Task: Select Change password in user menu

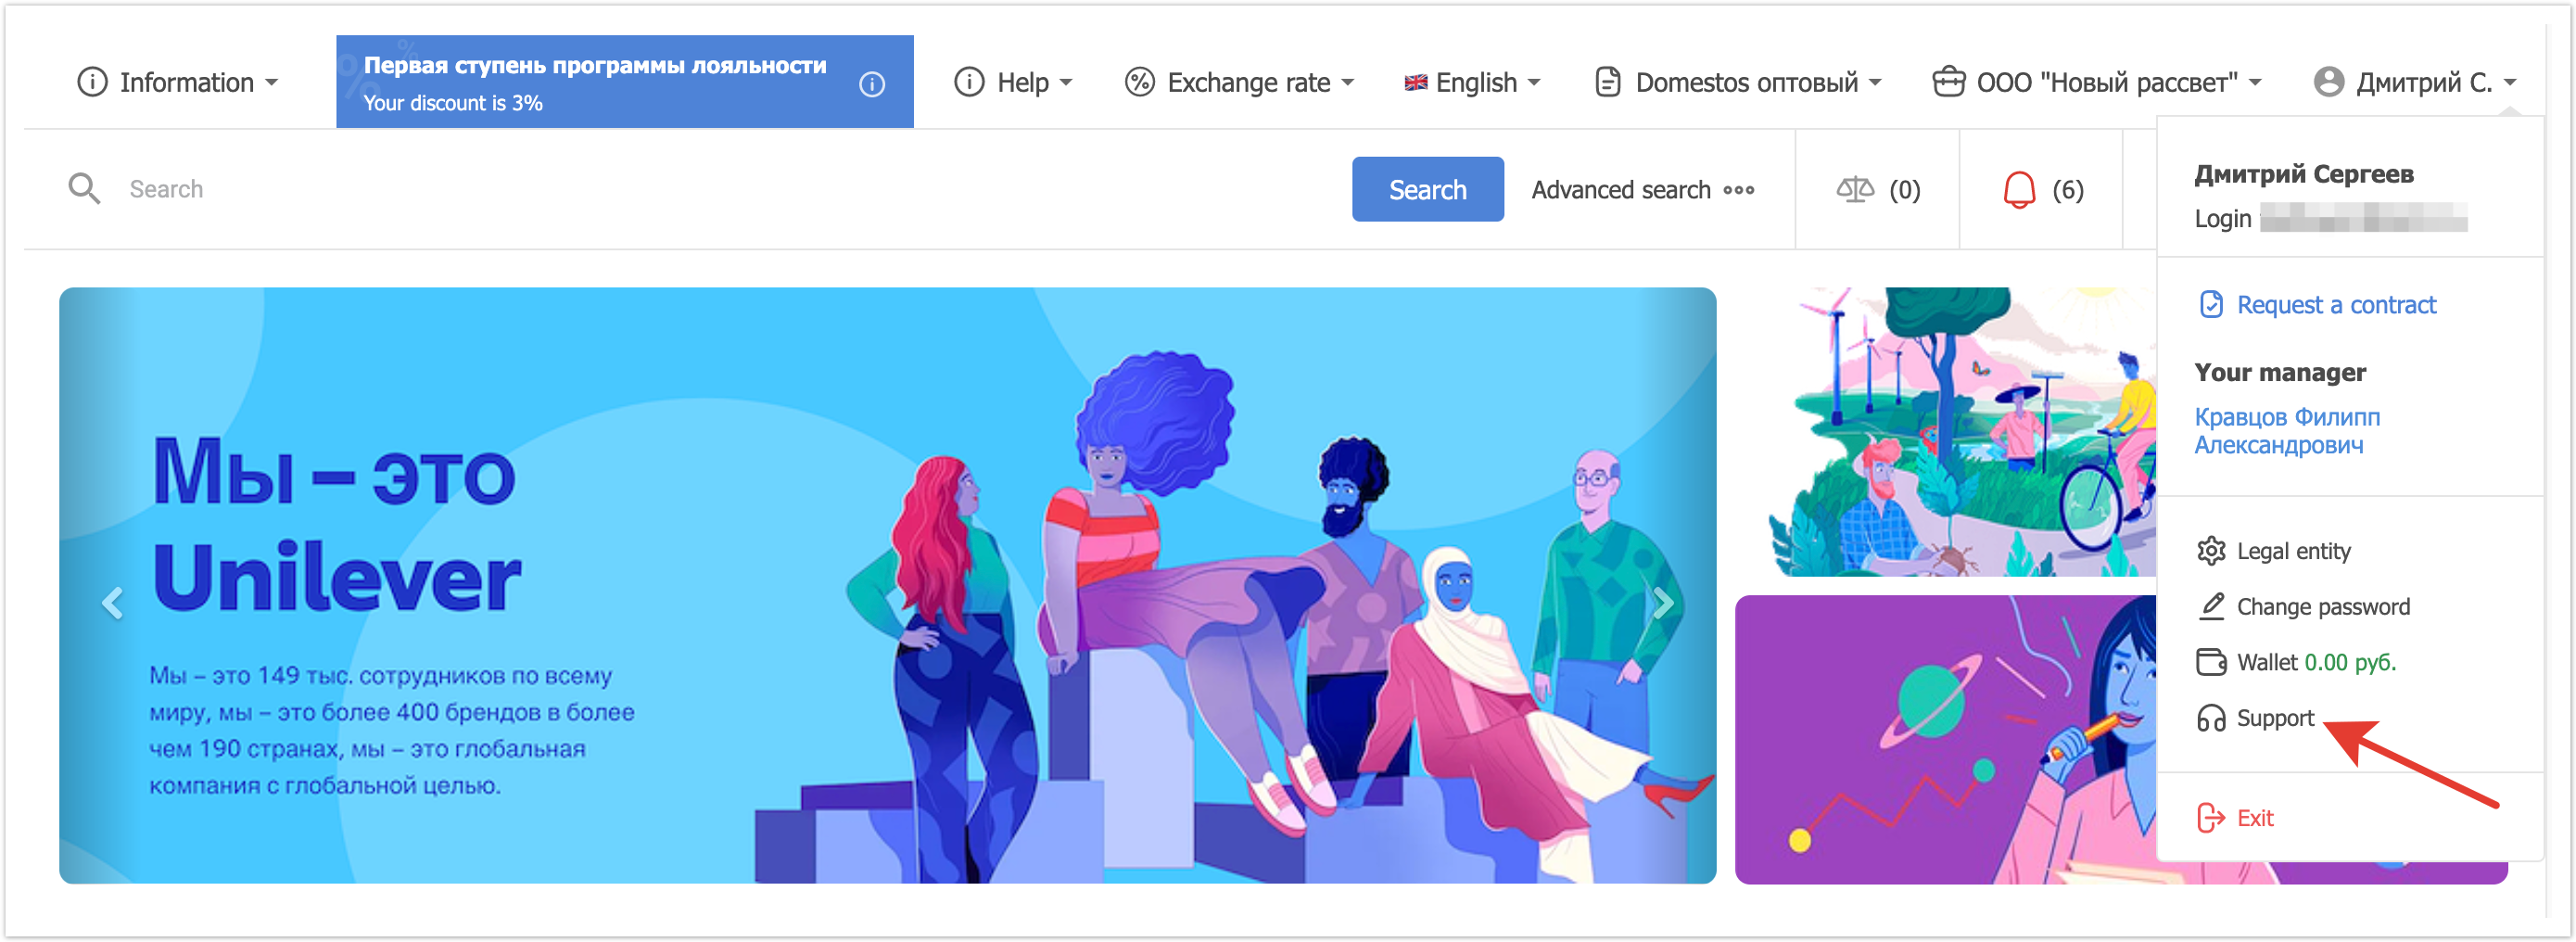Action: [2322, 607]
